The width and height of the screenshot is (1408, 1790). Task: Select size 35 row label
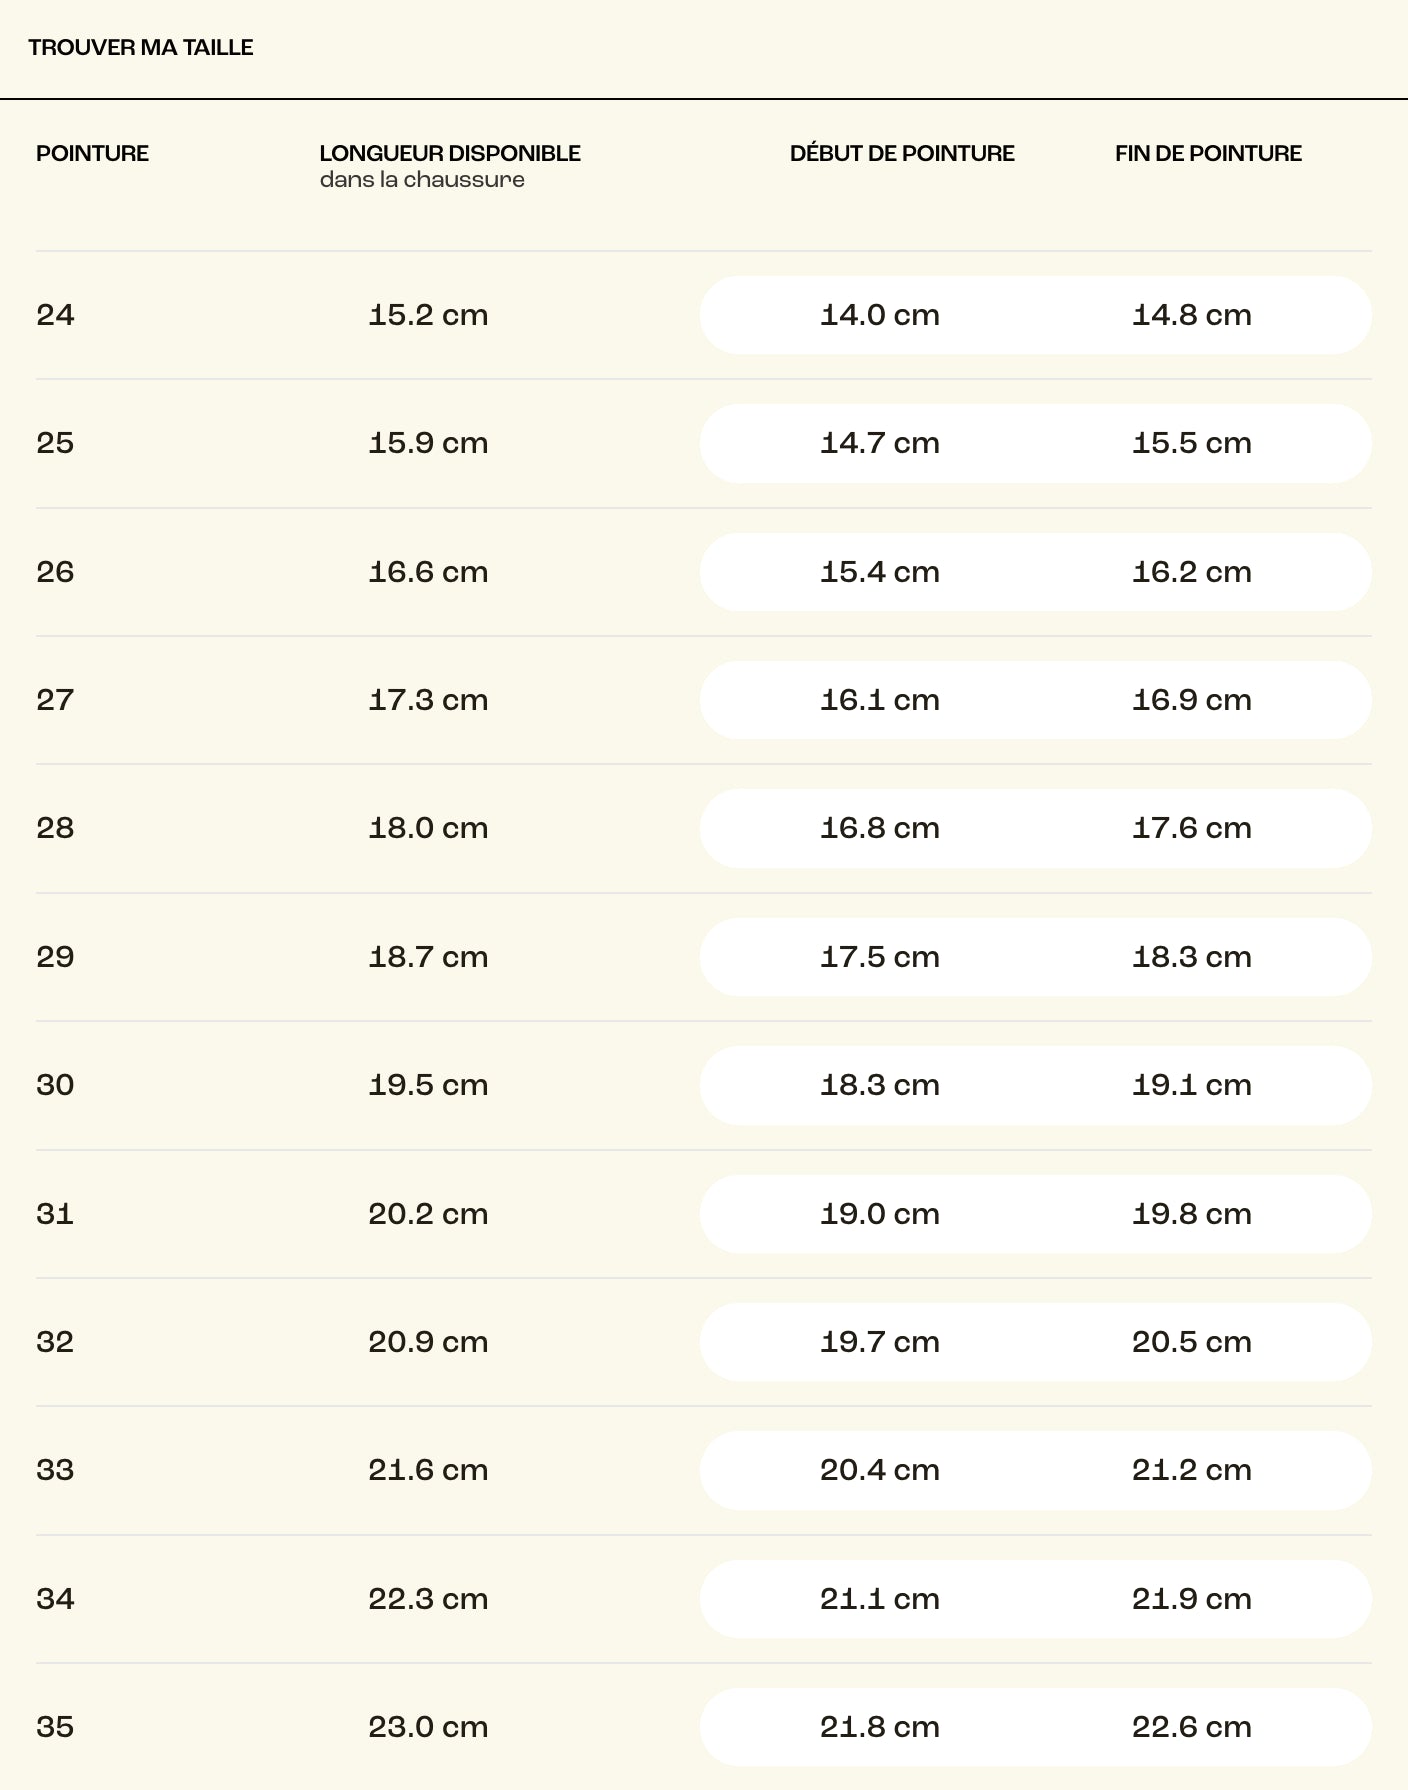click(55, 1727)
